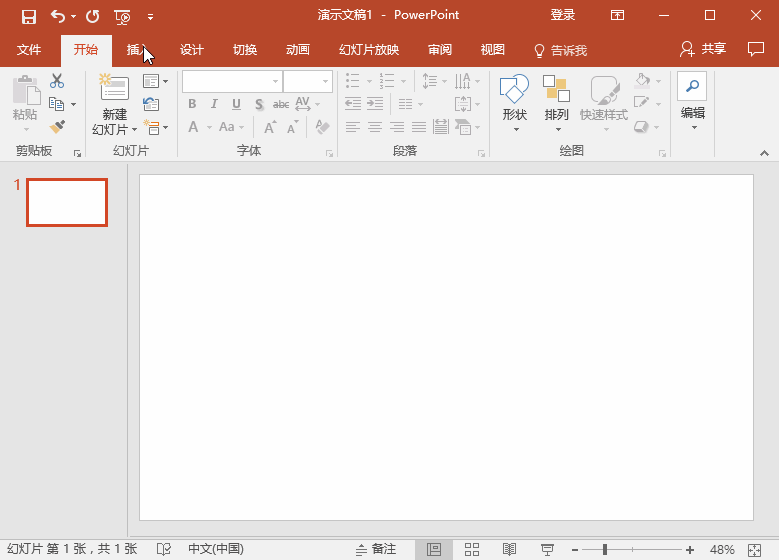Select the Format Painter brush icon

coord(57,127)
